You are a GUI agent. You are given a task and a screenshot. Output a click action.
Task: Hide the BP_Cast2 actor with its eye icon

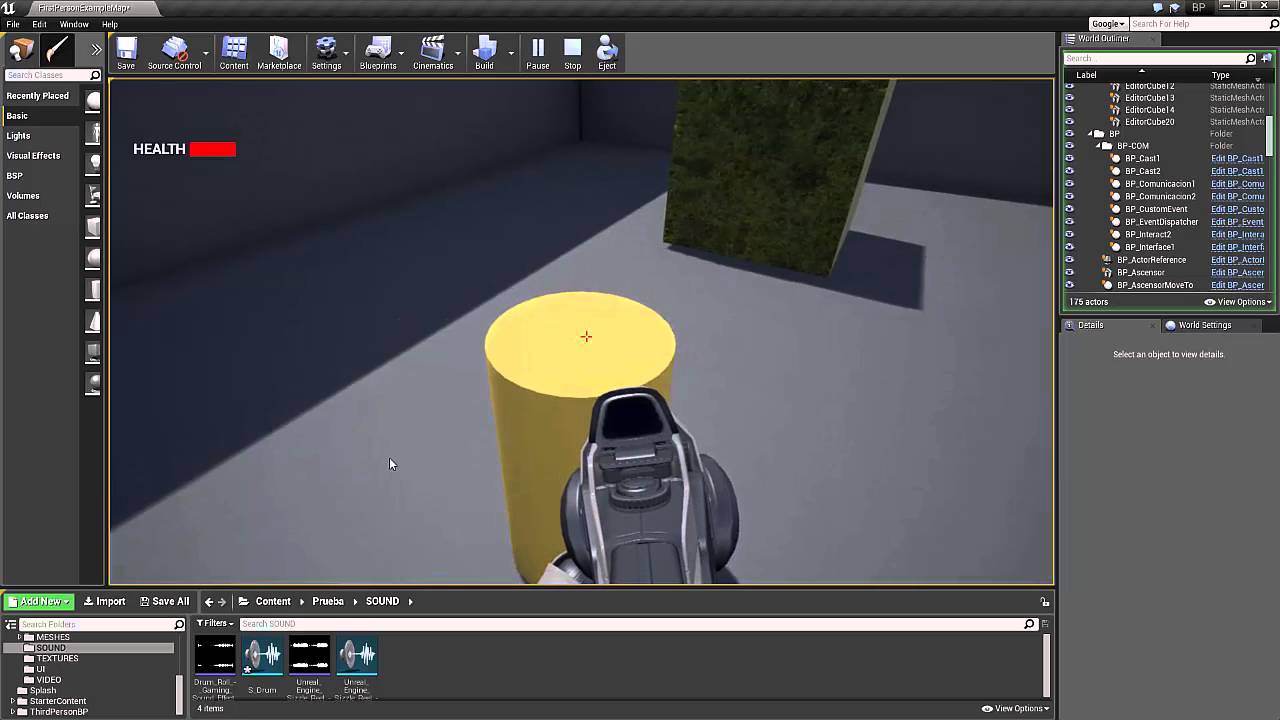coord(1069,171)
